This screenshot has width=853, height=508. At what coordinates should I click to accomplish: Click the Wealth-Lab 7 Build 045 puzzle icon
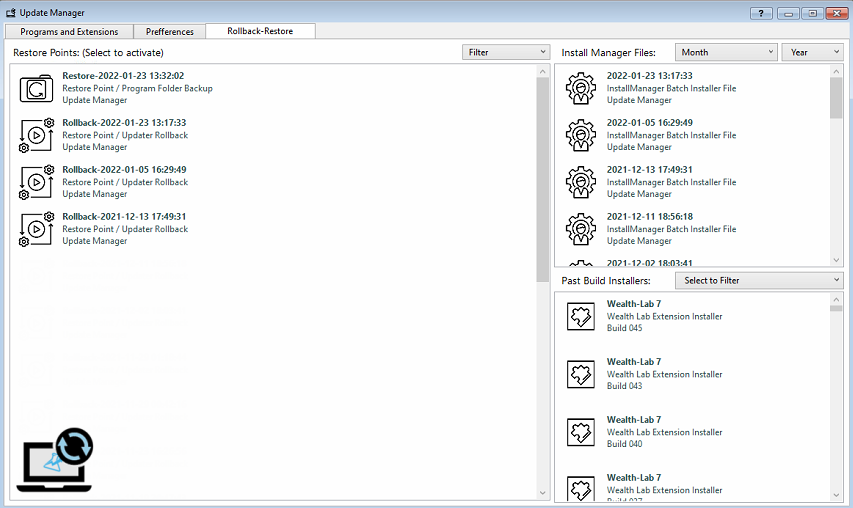pos(581,316)
